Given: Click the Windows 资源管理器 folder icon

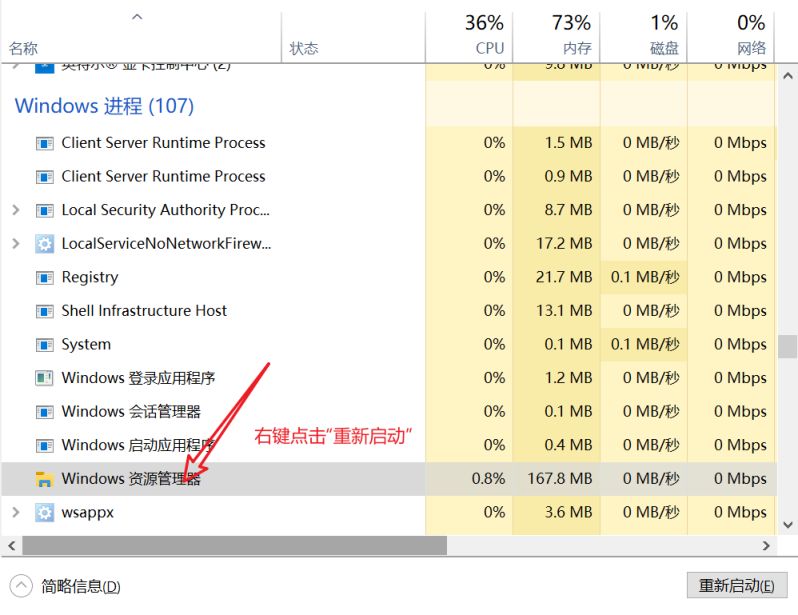Looking at the screenshot, I should pyautogui.click(x=45, y=479).
